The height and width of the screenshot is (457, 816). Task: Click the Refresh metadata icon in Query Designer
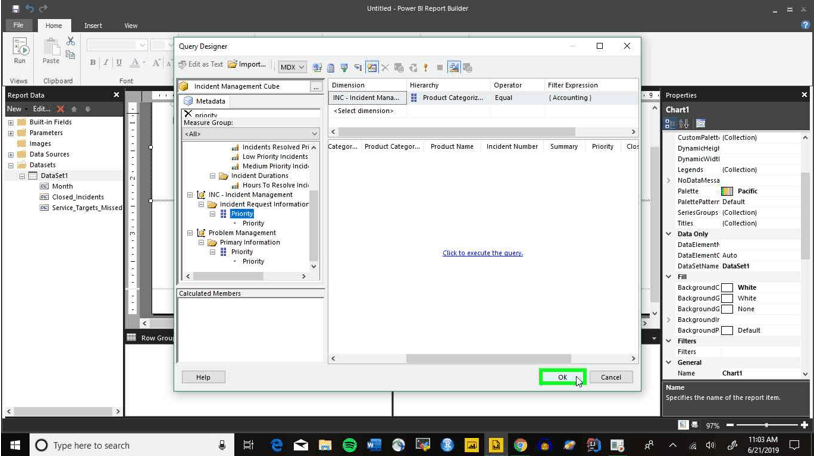pos(317,67)
